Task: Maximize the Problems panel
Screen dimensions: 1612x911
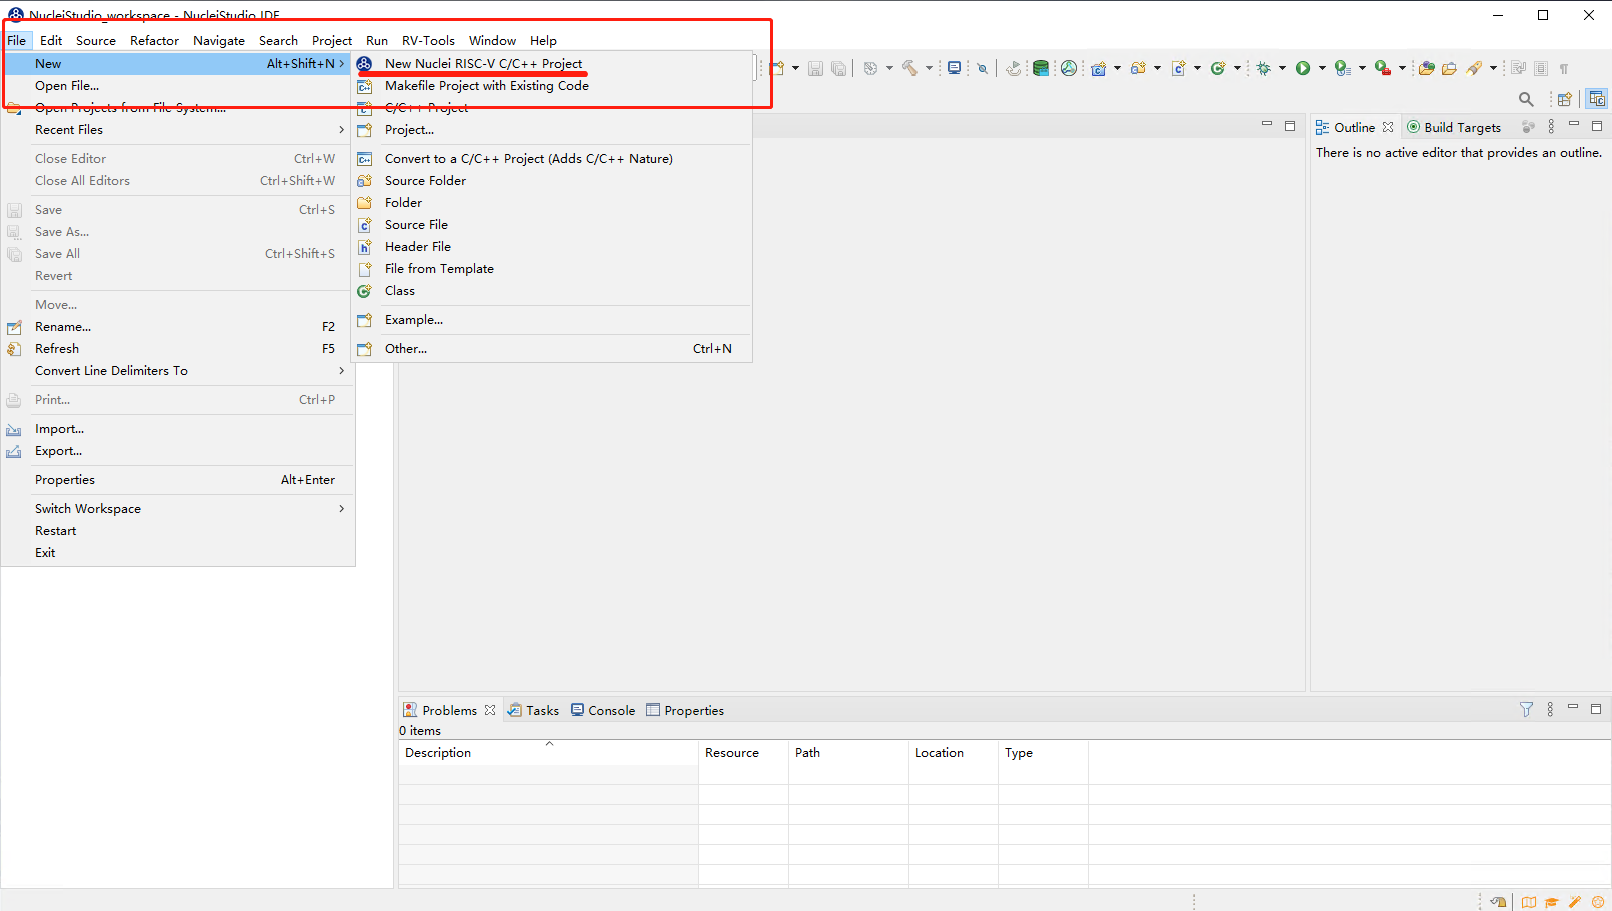Action: [1596, 708]
